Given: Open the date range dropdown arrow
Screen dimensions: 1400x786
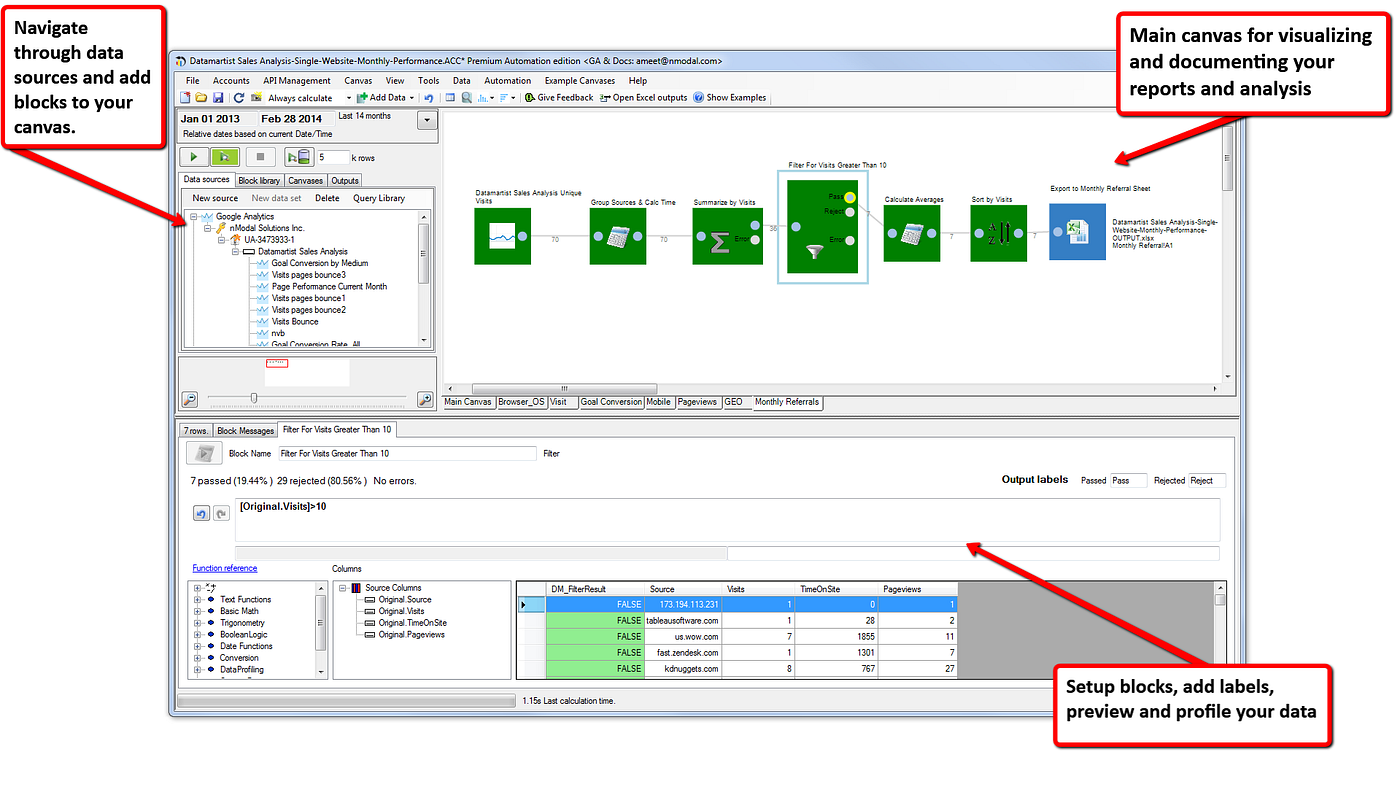Looking at the screenshot, I should click(x=427, y=121).
